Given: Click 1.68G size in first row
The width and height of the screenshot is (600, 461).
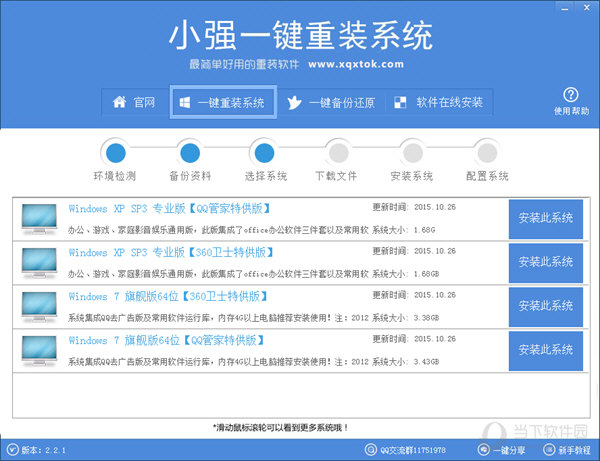Looking at the screenshot, I should [x=424, y=230].
